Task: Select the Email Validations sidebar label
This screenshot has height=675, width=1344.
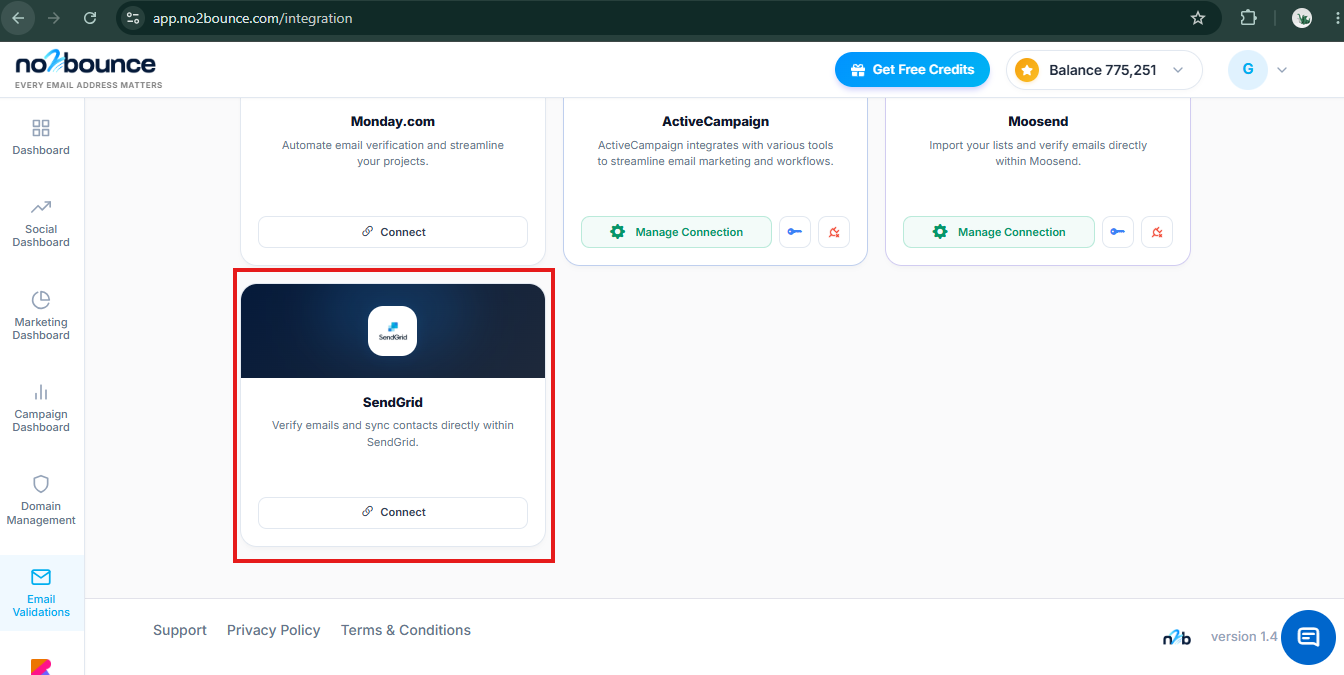Action: click(x=41, y=606)
